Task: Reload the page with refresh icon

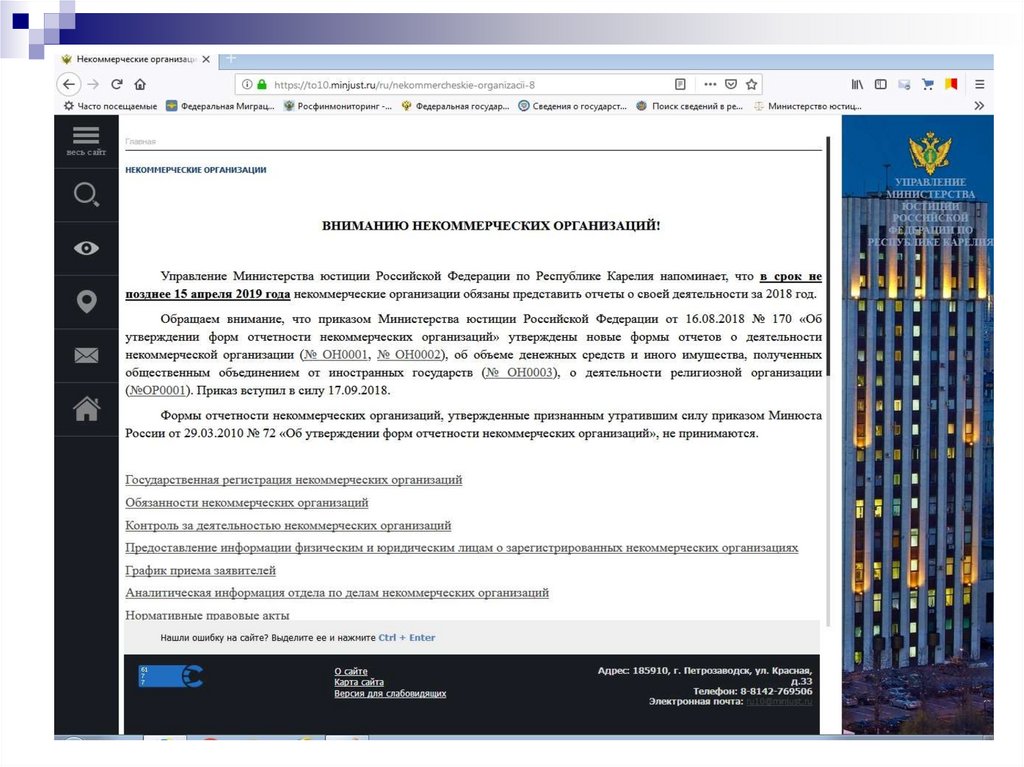Action: (x=117, y=84)
